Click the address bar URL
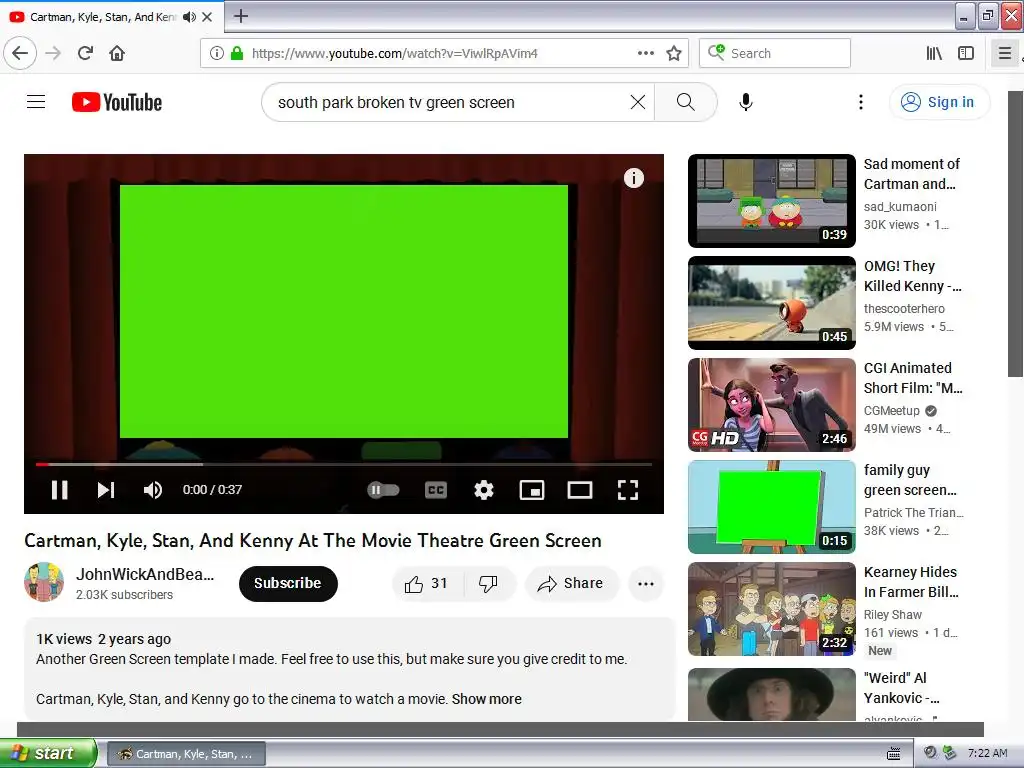This screenshot has width=1024, height=768. coord(394,53)
